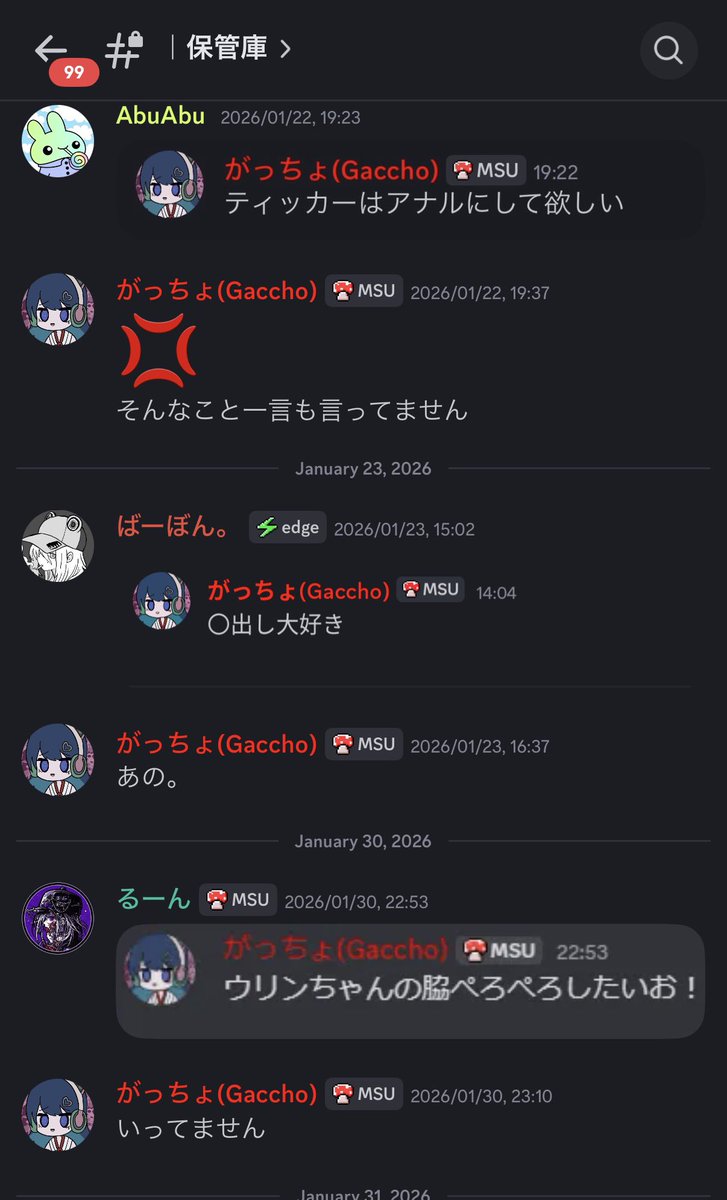Open forwarded message ティッカーはアナルにして欲しい

[410, 189]
